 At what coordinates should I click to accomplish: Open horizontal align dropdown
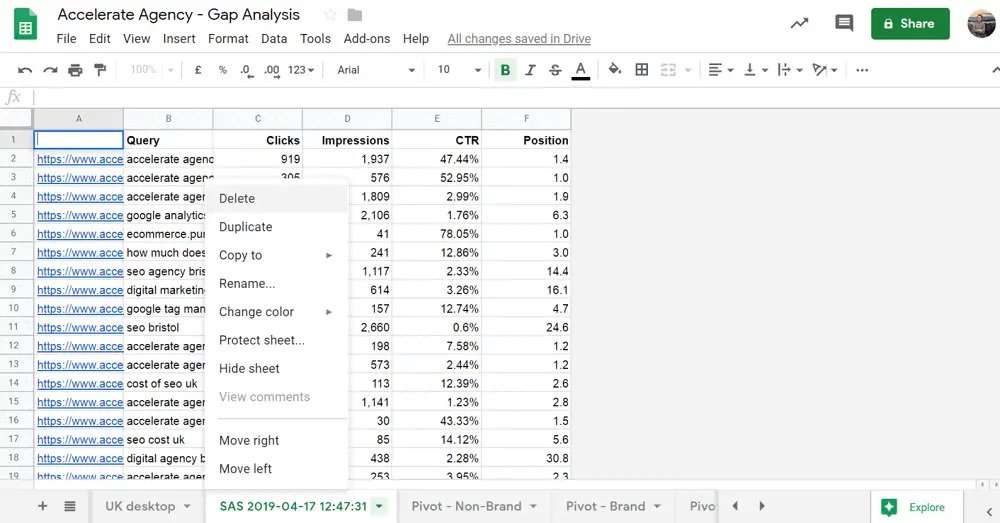tap(721, 70)
